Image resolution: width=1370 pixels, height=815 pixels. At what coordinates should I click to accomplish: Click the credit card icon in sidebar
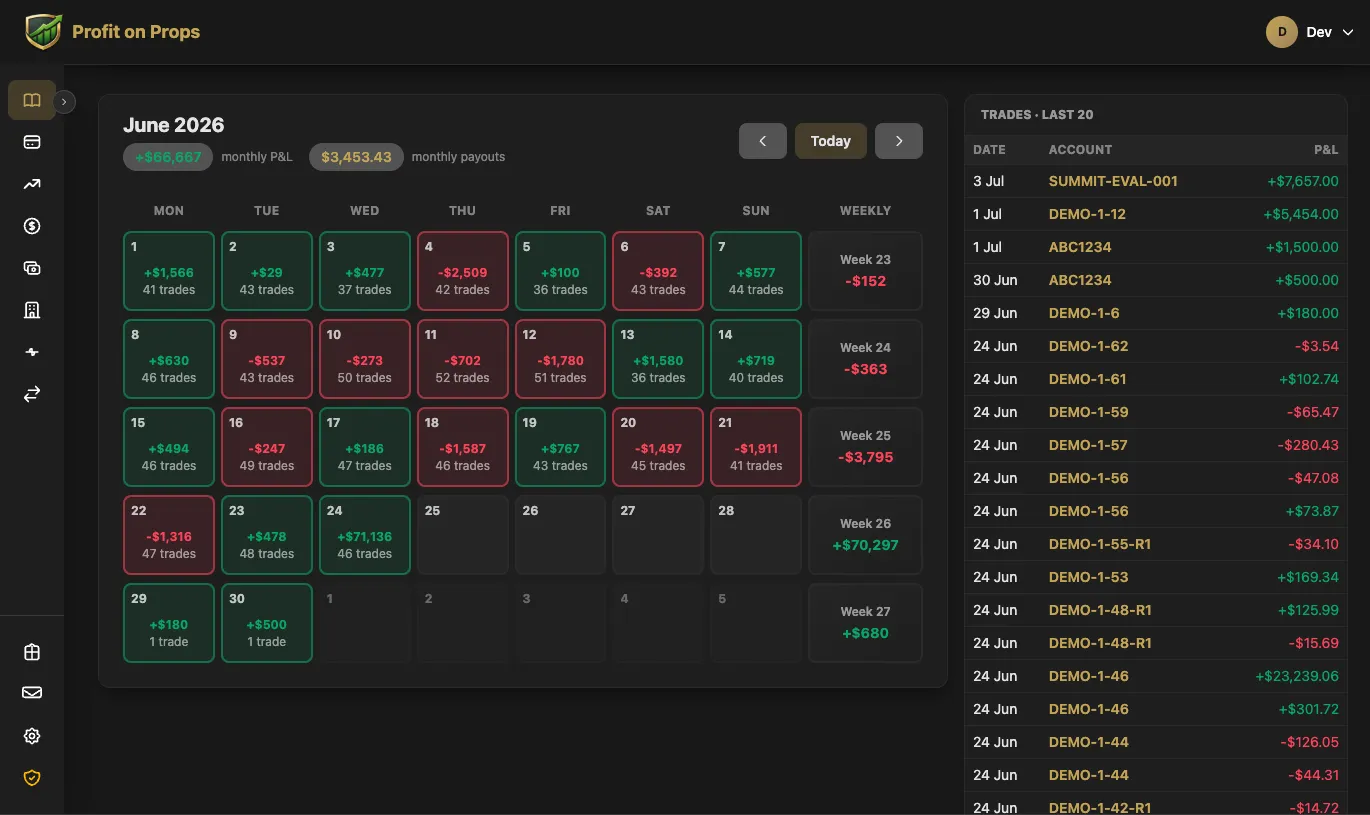[32, 142]
